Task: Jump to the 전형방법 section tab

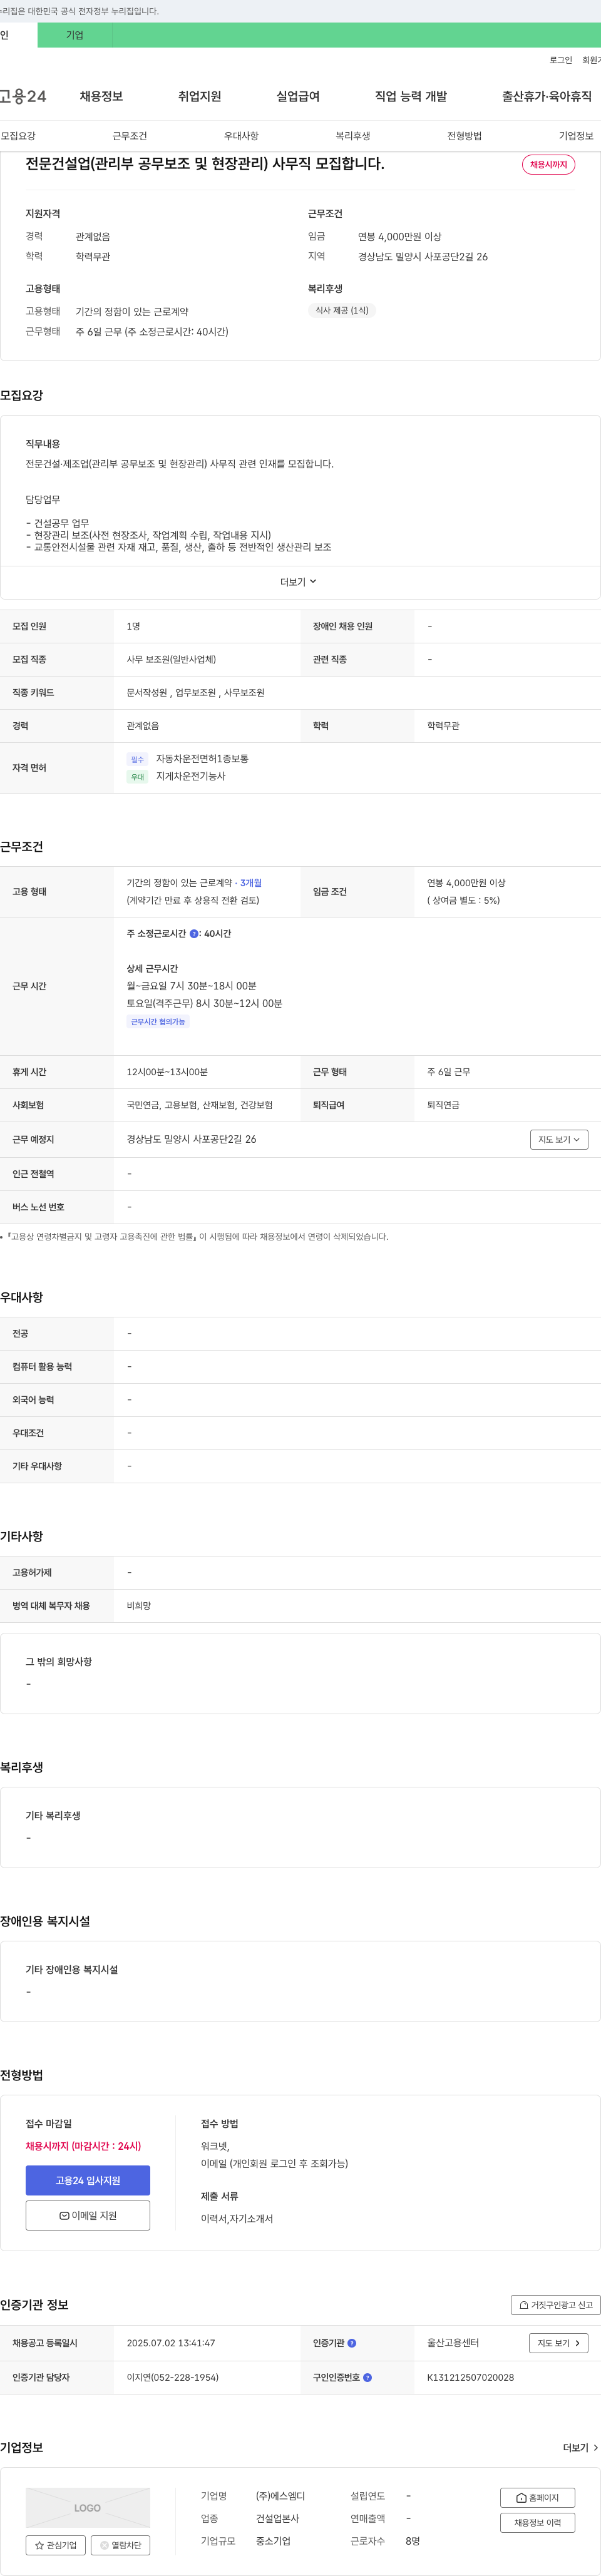Action: click(x=464, y=136)
